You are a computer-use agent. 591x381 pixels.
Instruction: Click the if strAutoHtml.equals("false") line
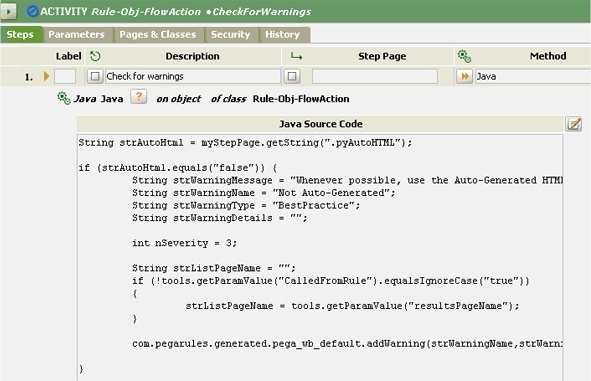point(178,168)
